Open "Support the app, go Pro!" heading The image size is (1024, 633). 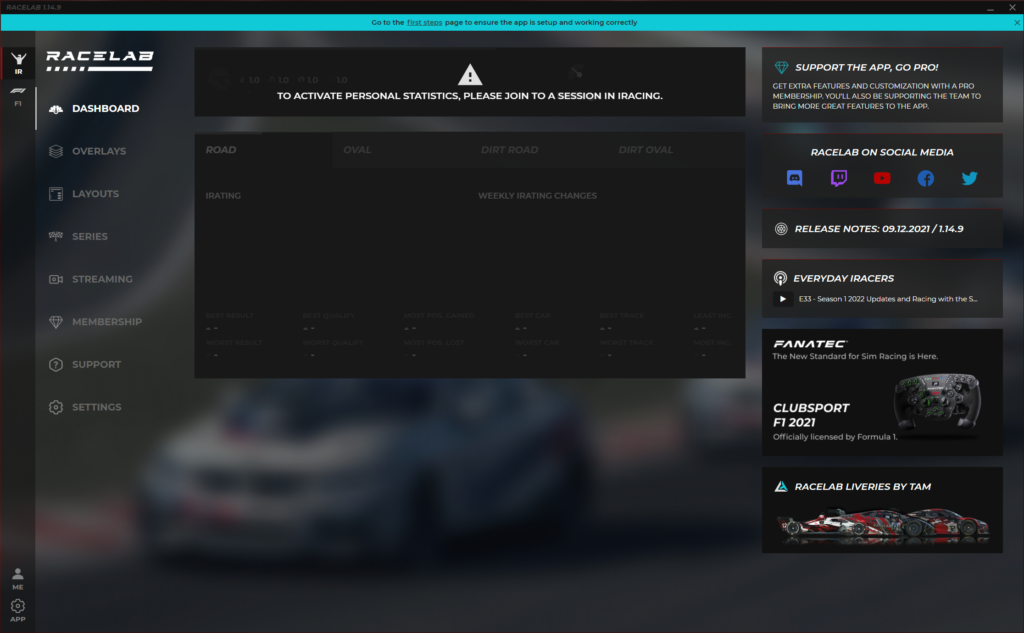(867, 67)
